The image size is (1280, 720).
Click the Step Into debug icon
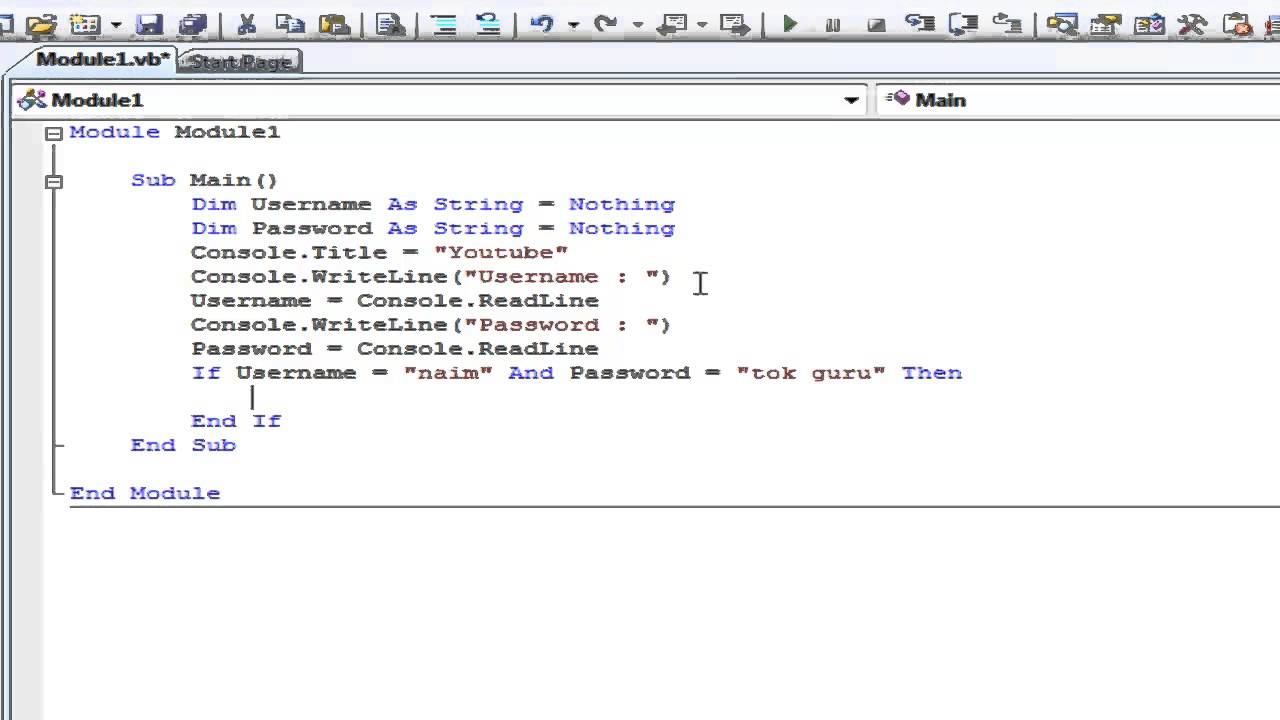920,23
